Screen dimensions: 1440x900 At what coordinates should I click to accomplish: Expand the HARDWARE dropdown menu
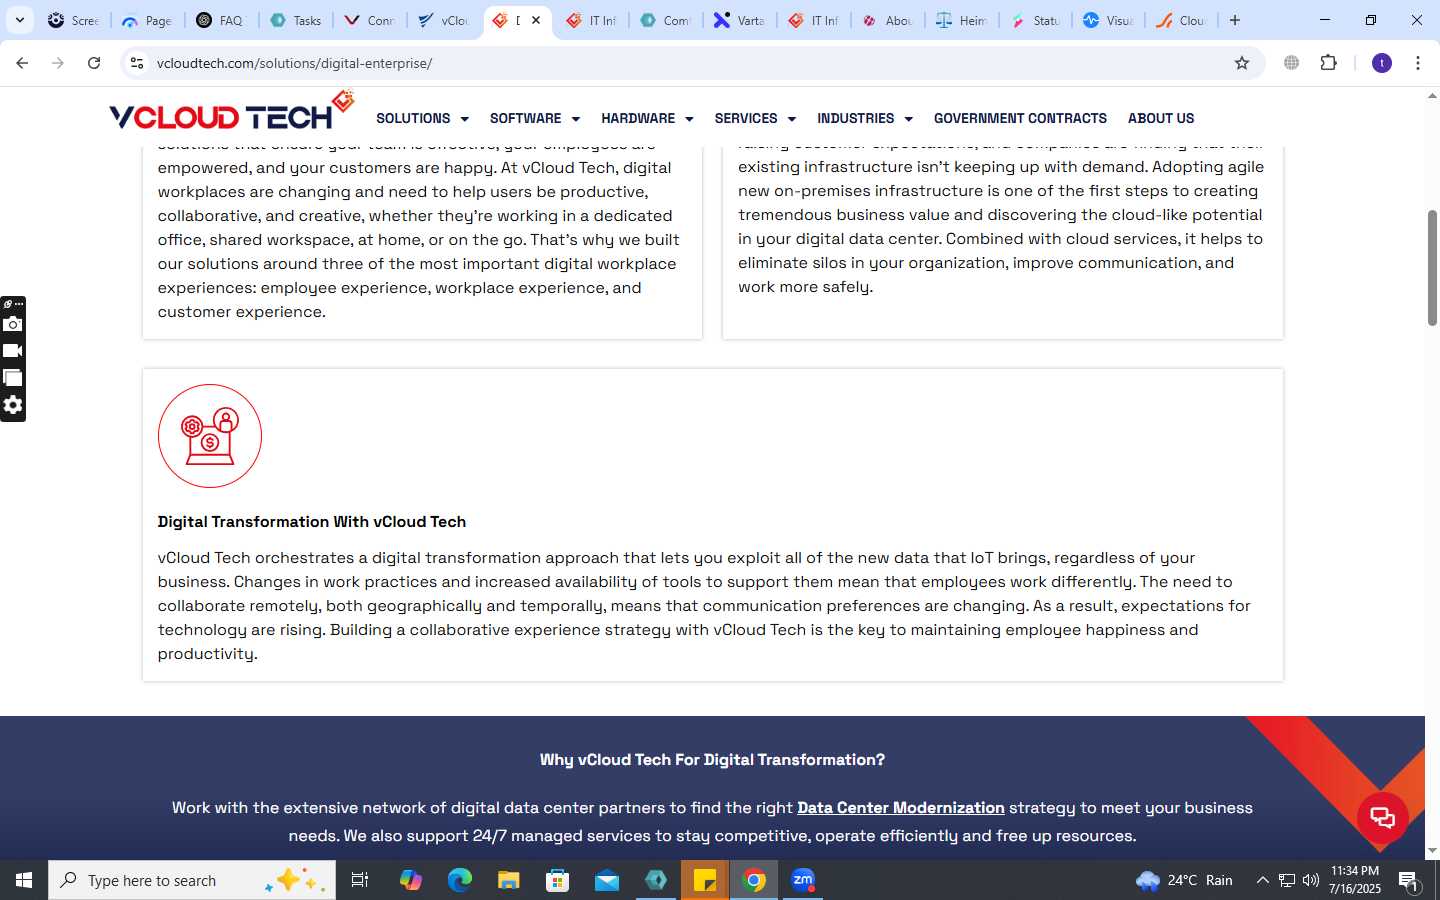click(x=647, y=118)
